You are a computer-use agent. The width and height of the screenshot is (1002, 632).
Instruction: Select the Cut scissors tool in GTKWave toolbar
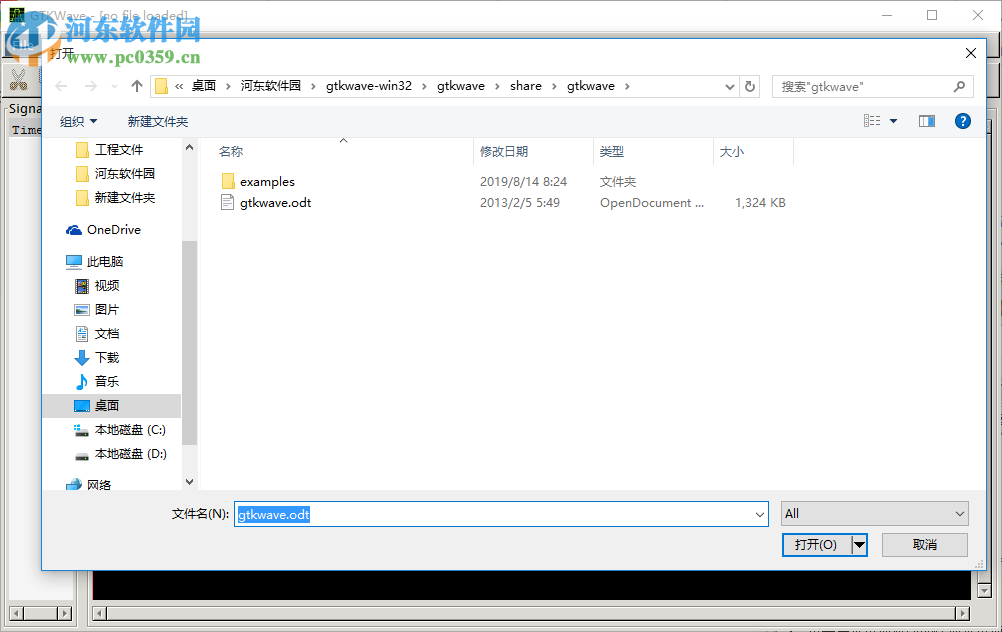[20, 78]
